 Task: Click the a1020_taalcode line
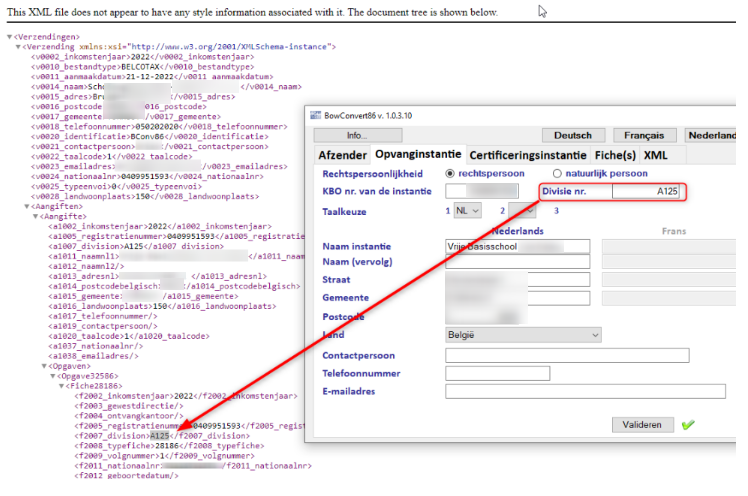point(128,336)
